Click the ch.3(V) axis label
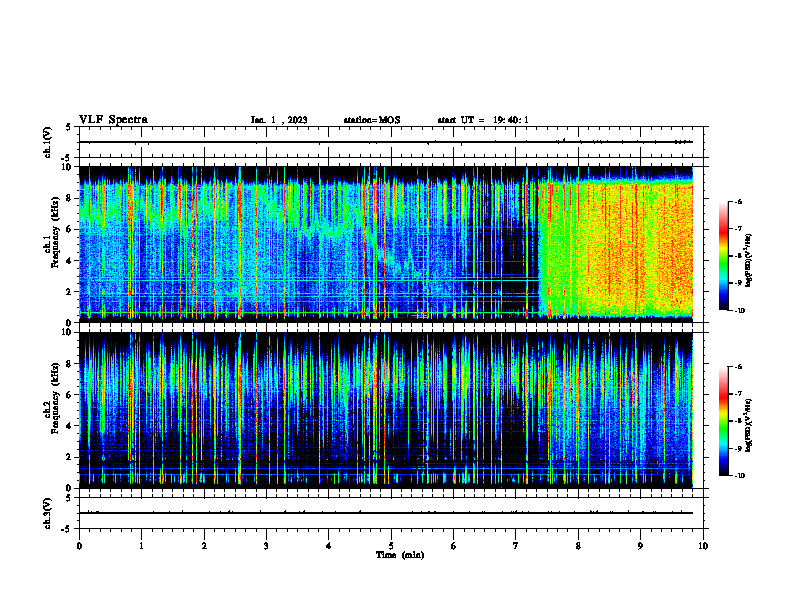The width and height of the screenshot is (792, 612). 48,513
